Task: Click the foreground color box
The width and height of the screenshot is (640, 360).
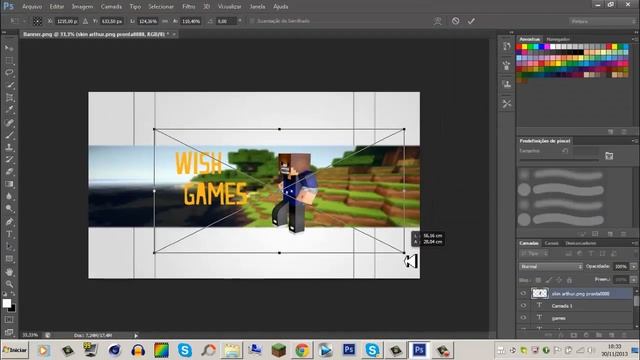Action: [x=7, y=303]
